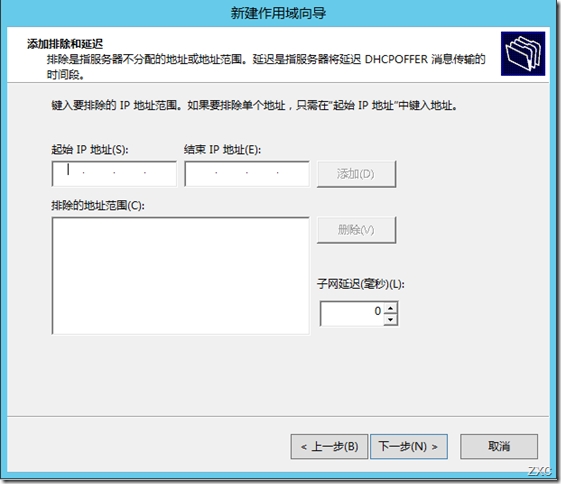Go back with 上一步(B) button
This screenshot has width=561, height=484.
[329, 446]
